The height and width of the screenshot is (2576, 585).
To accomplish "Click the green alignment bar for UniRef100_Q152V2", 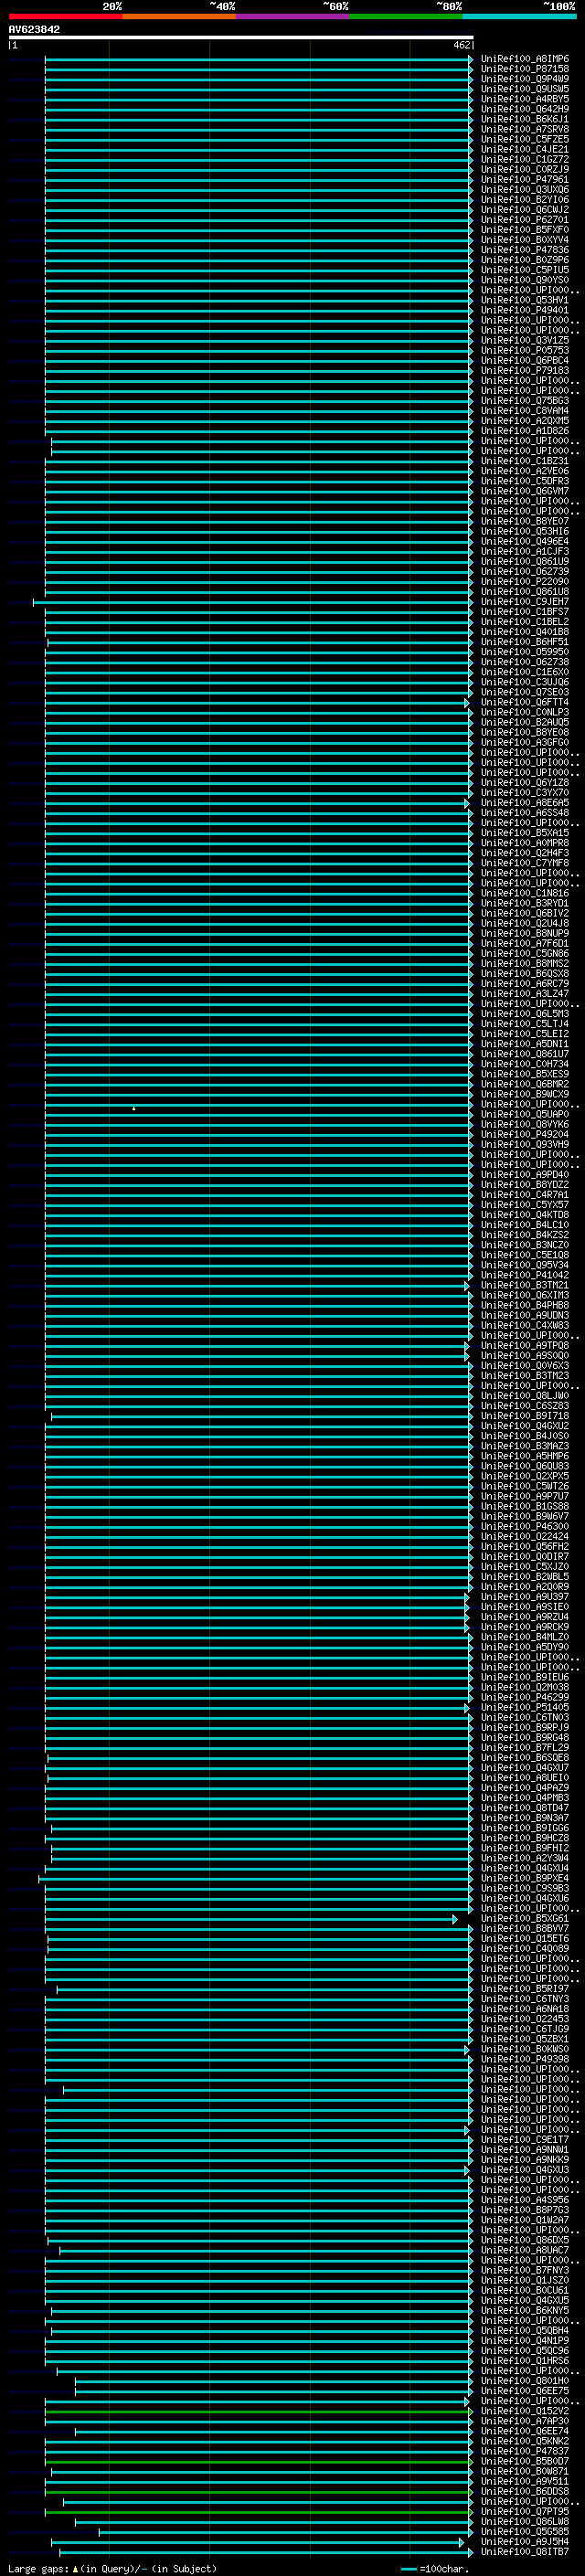I will [x=259, y=2410].
